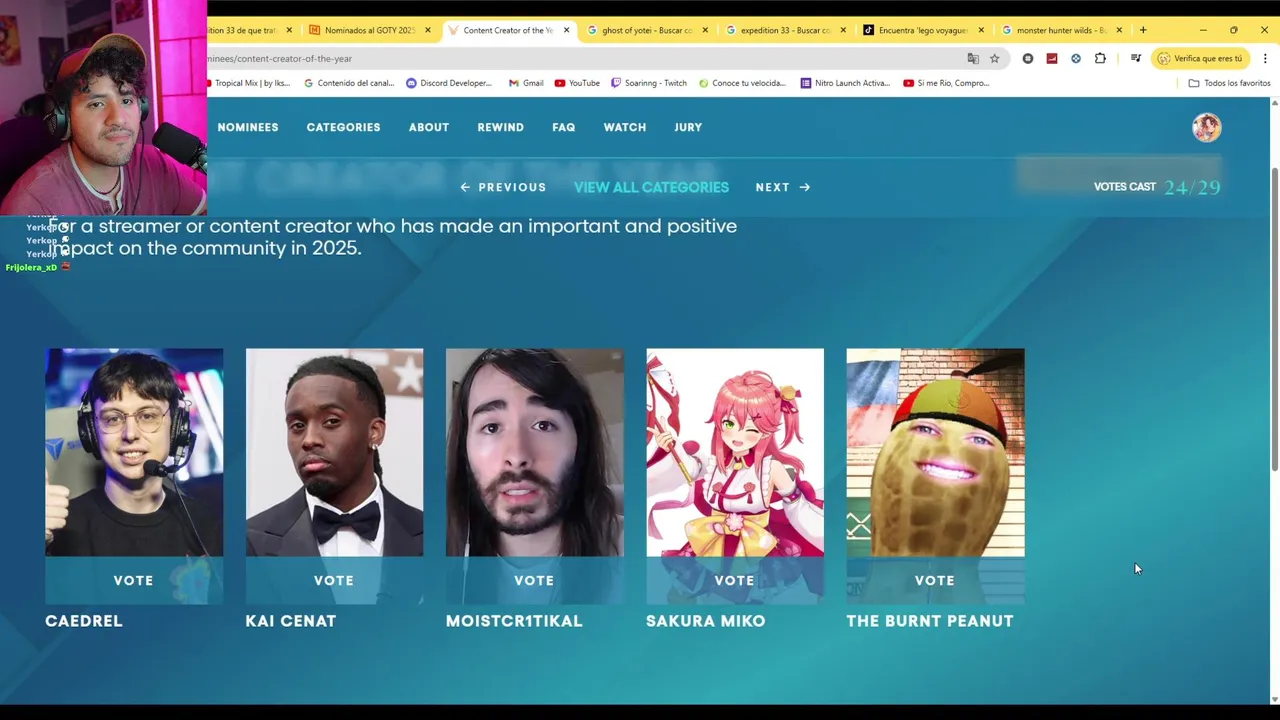Open the JURY menu item
This screenshot has height=720, width=1280.
pos(688,127)
